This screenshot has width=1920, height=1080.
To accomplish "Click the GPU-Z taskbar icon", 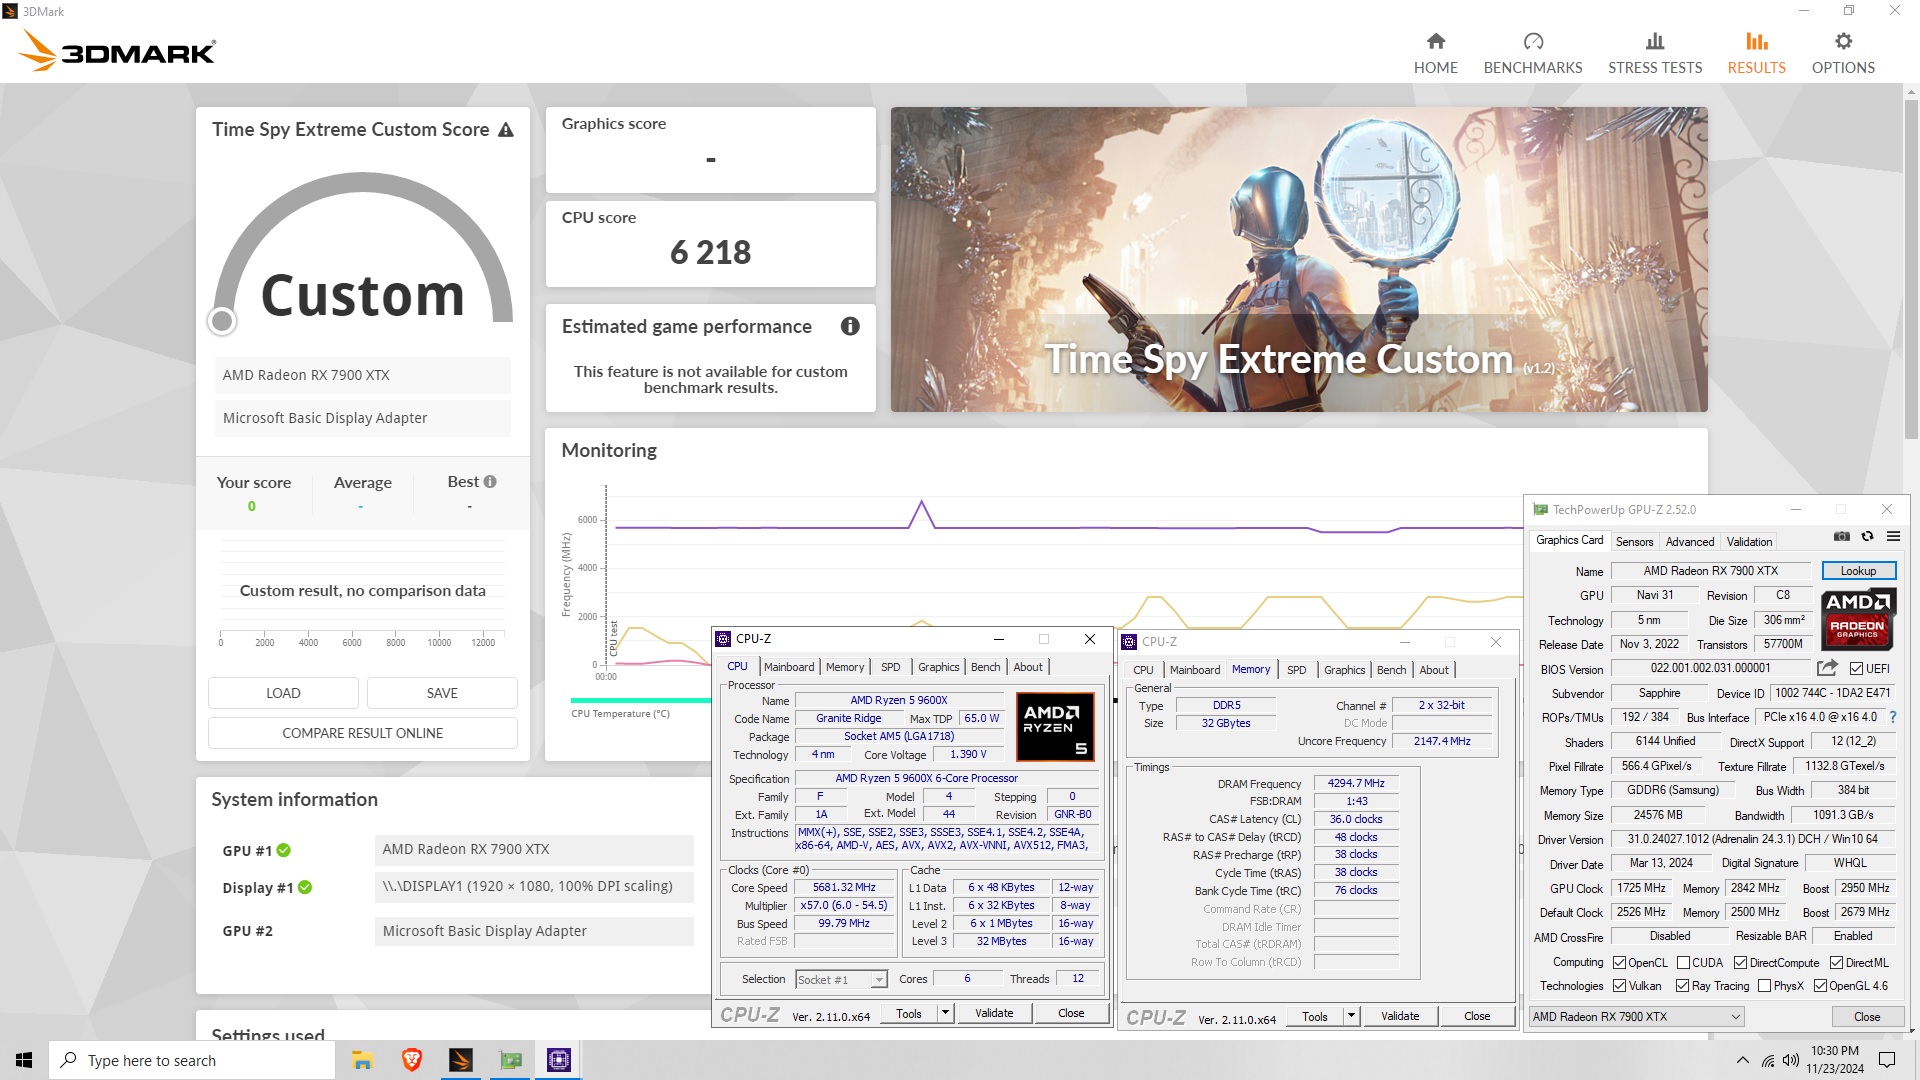I will (x=510, y=1060).
